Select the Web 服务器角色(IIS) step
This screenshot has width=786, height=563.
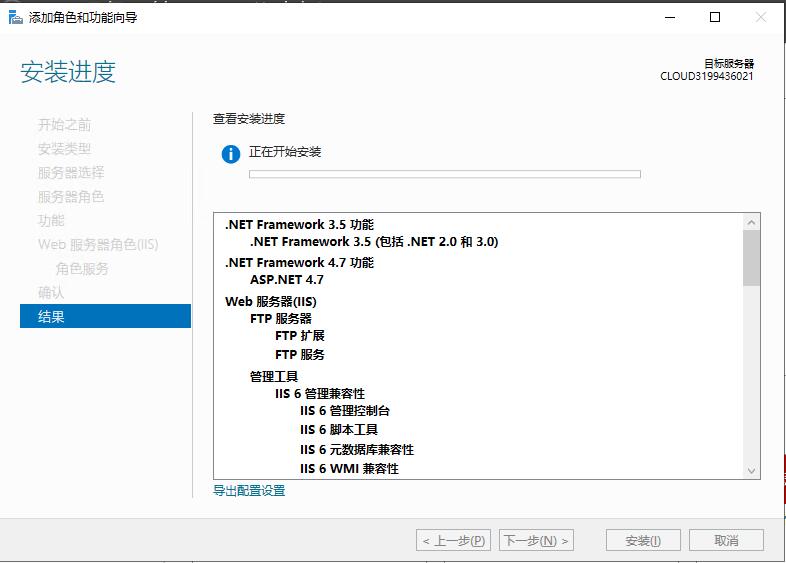coord(98,245)
